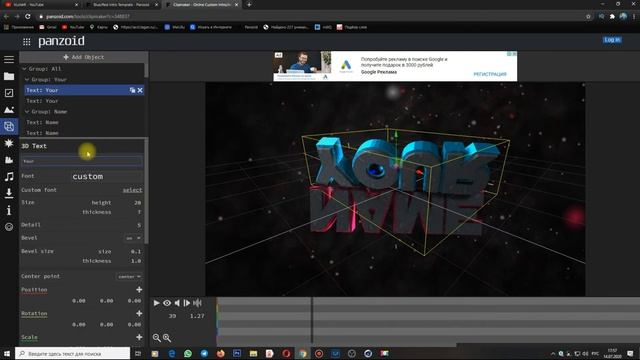Click the Bevel thickness value 1.0
This screenshot has height=360, width=640.
pos(136,261)
